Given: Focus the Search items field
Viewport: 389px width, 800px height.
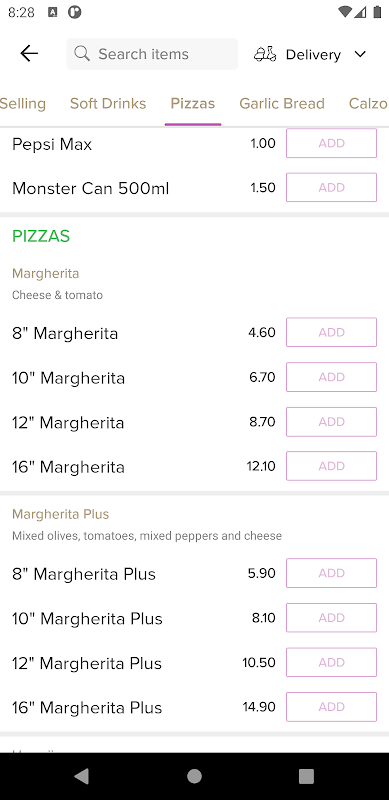Looking at the screenshot, I should (152, 54).
